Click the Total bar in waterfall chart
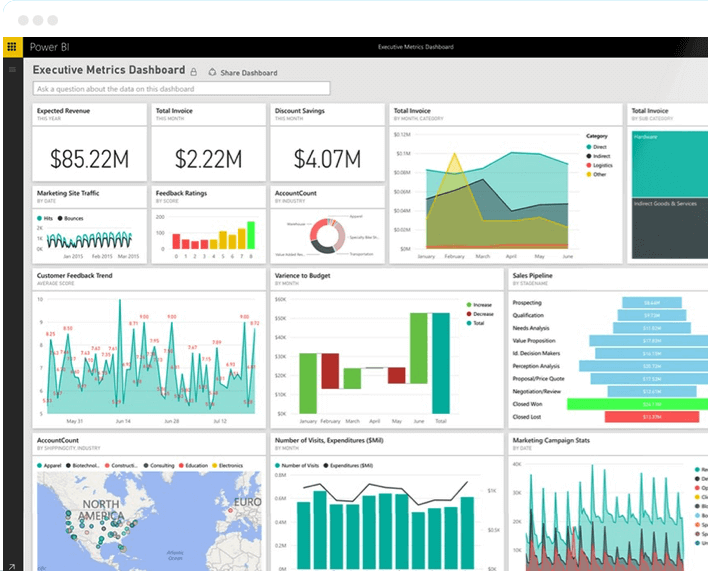708x571 pixels. coord(441,362)
